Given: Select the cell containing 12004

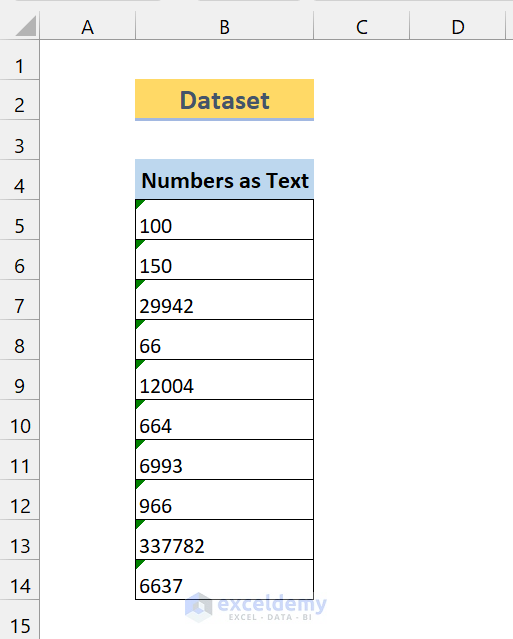Looking at the screenshot, I should pos(225,379).
